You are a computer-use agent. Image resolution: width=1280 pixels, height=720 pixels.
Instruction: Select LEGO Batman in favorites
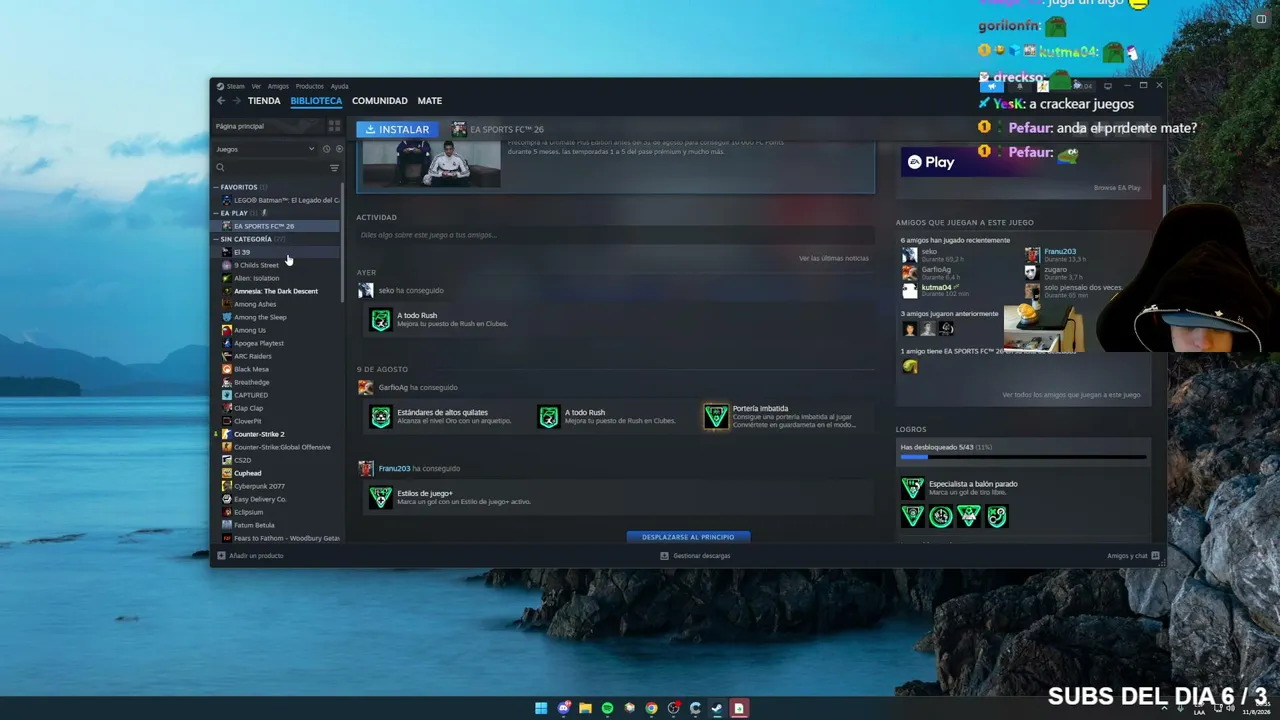pos(279,200)
